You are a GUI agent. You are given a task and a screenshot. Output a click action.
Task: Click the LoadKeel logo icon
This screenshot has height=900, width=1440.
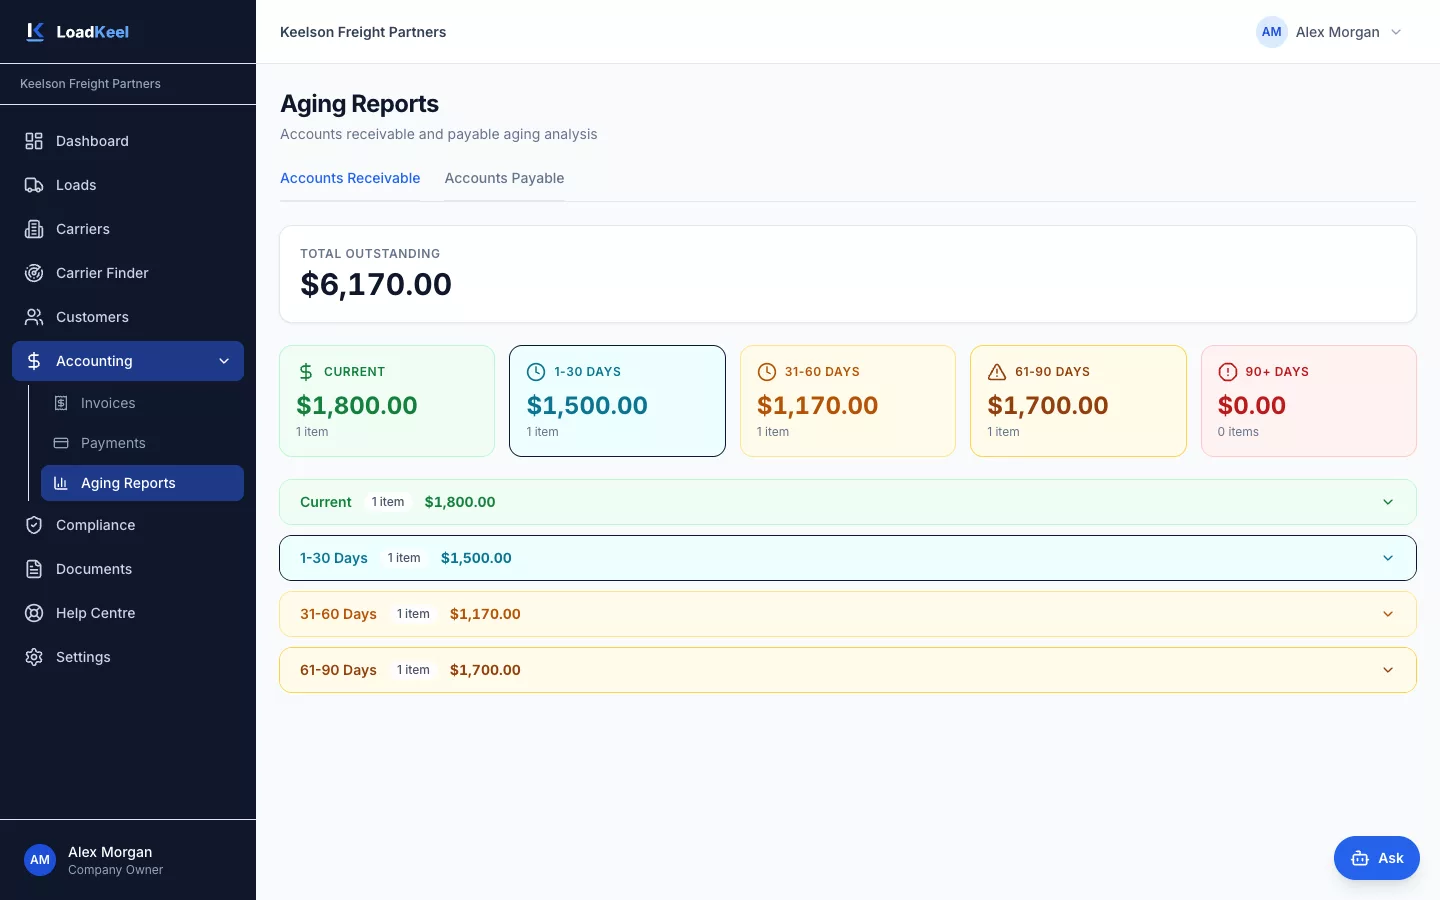click(35, 32)
